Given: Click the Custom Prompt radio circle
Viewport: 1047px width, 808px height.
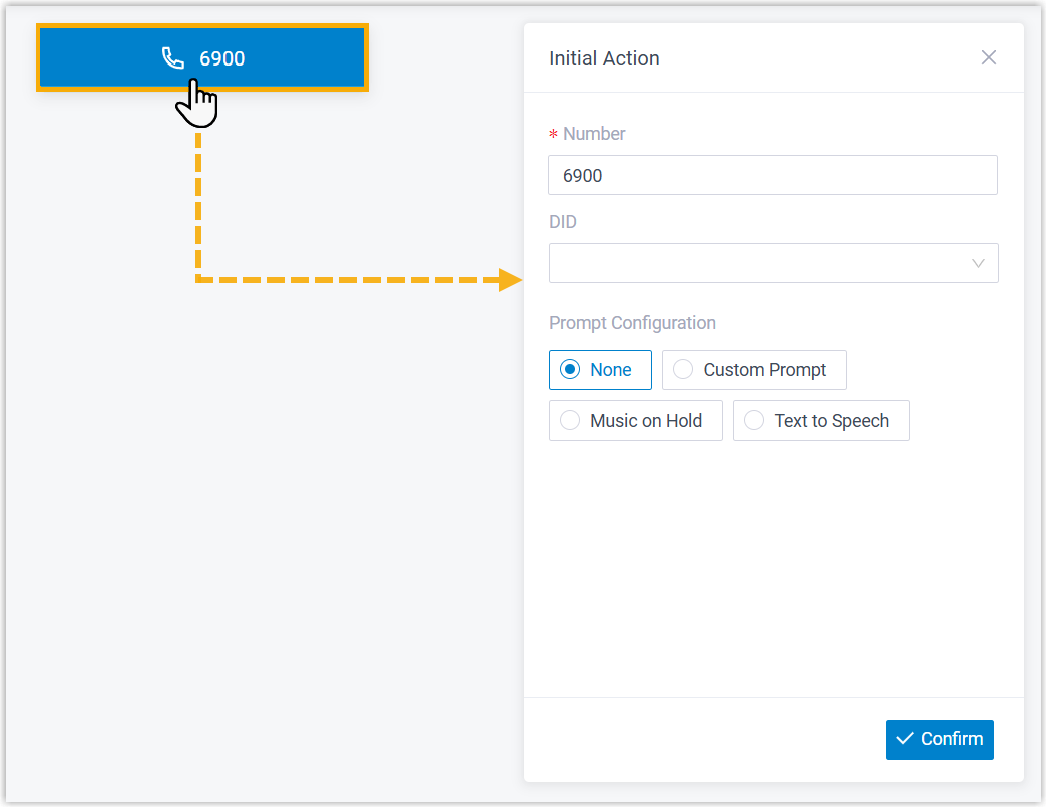Looking at the screenshot, I should click(x=683, y=370).
